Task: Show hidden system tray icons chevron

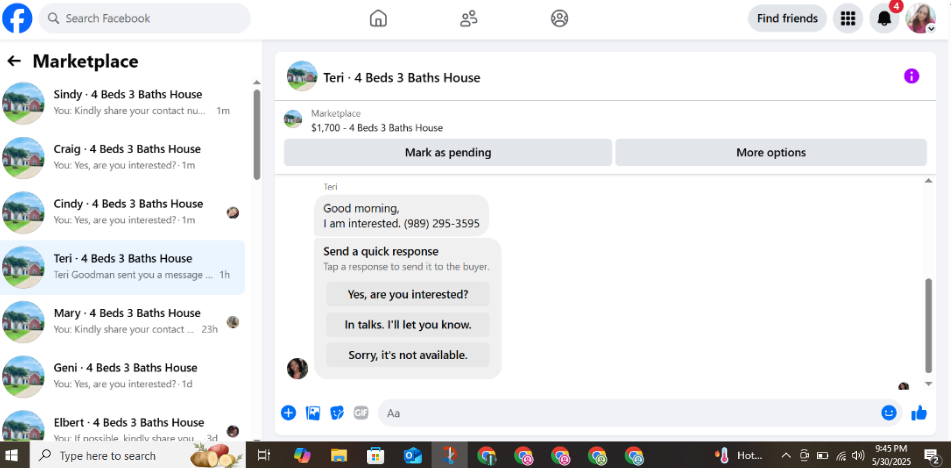Action: point(785,455)
